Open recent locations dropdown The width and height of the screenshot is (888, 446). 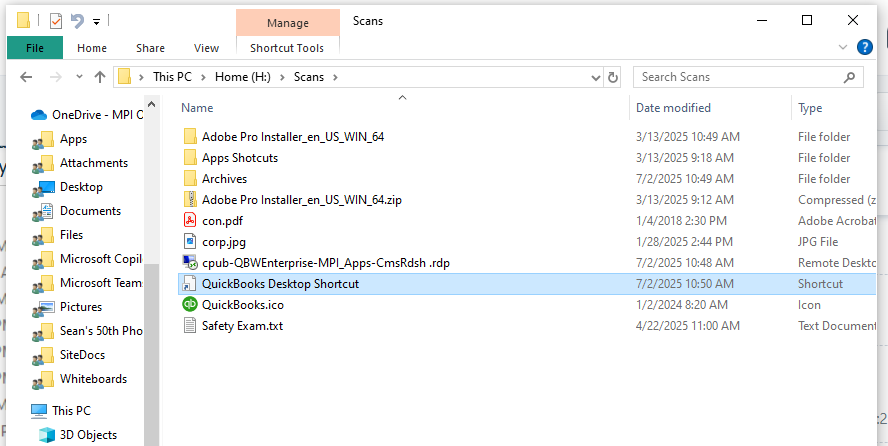[x=79, y=77]
